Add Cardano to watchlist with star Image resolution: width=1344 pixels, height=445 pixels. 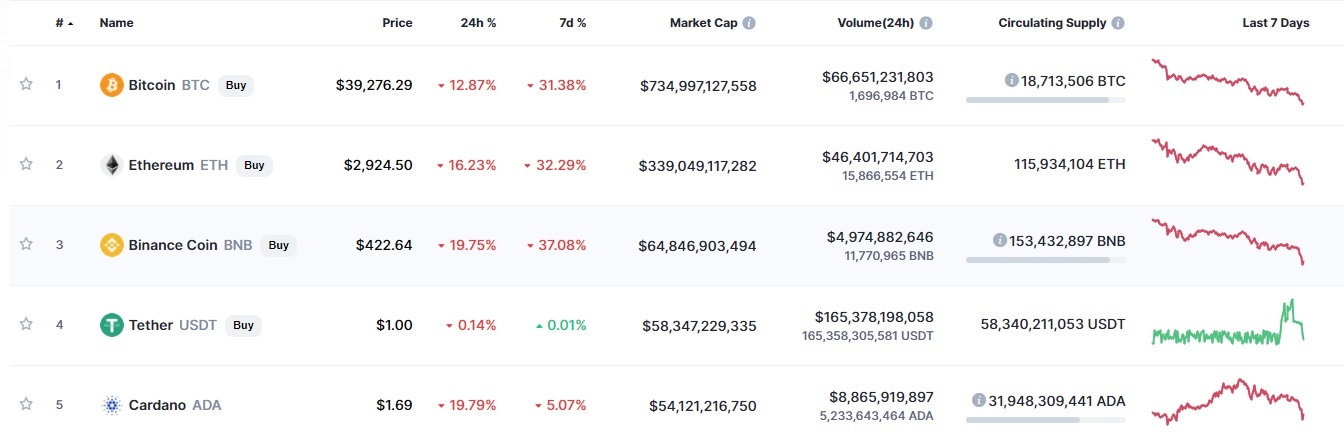[26, 405]
